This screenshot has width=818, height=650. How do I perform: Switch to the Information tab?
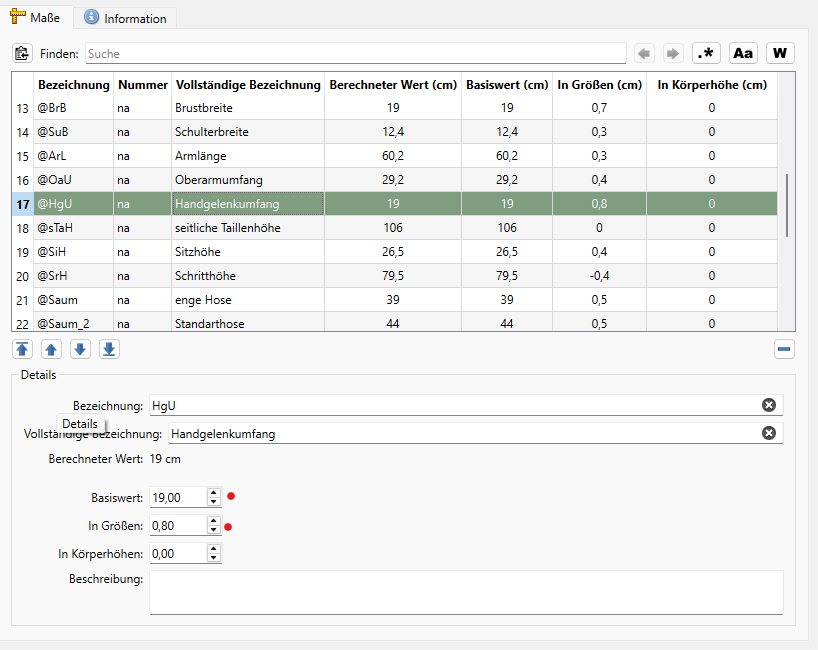pyautogui.click(x=125, y=18)
